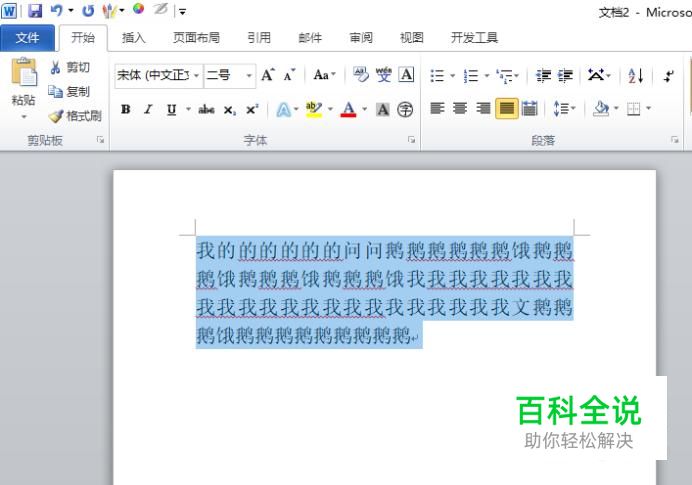Center align the text

pos(460,109)
